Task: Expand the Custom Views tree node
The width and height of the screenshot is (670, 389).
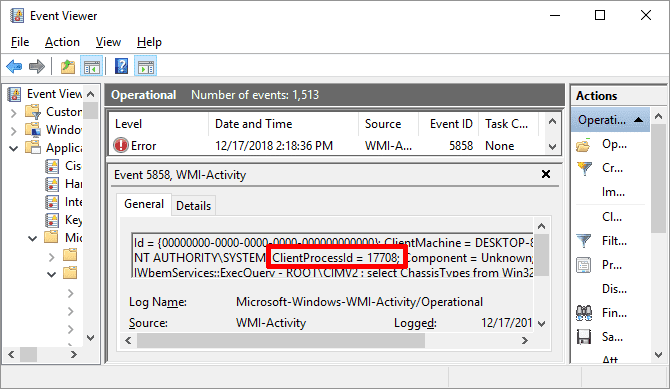Action: pyautogui.click(x=13, y=113)
